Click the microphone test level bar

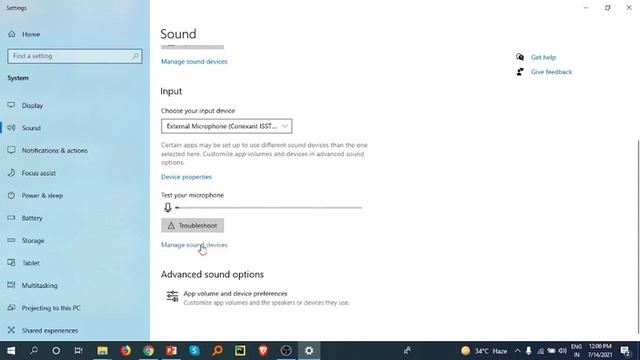(x=269, y=207)
